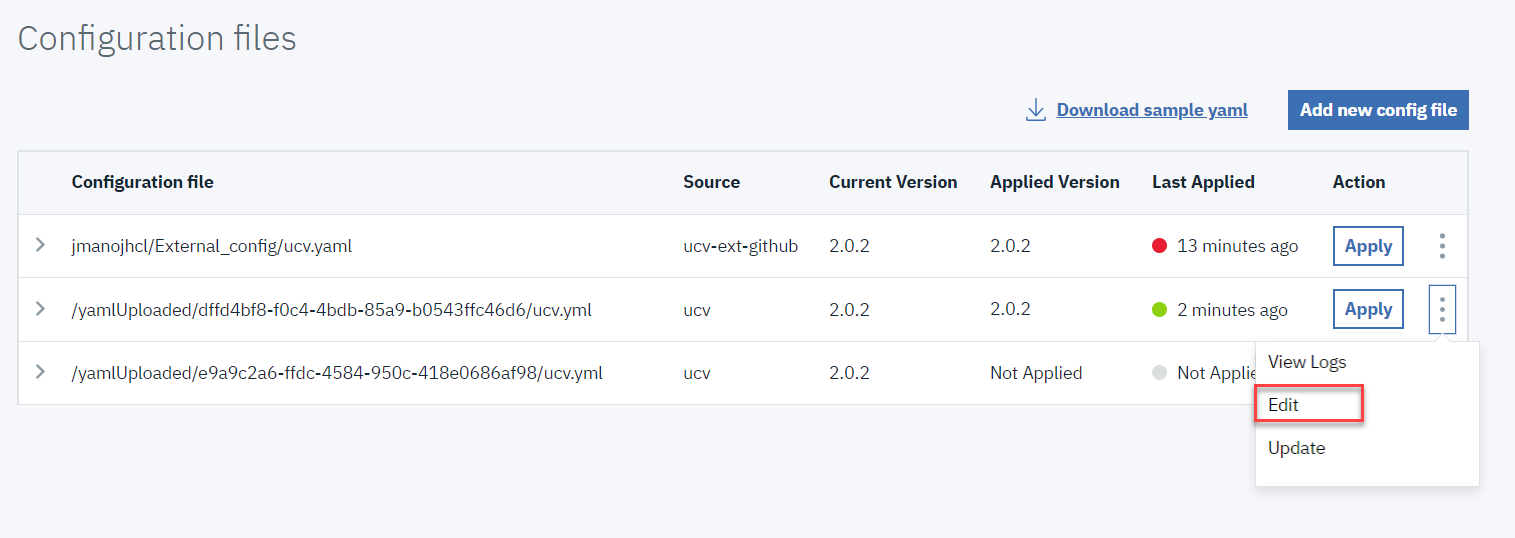Expand the dffd4bf8 ucv.yml row details
This screenshot has width=1515, height=538.
[x=40, y=309]
